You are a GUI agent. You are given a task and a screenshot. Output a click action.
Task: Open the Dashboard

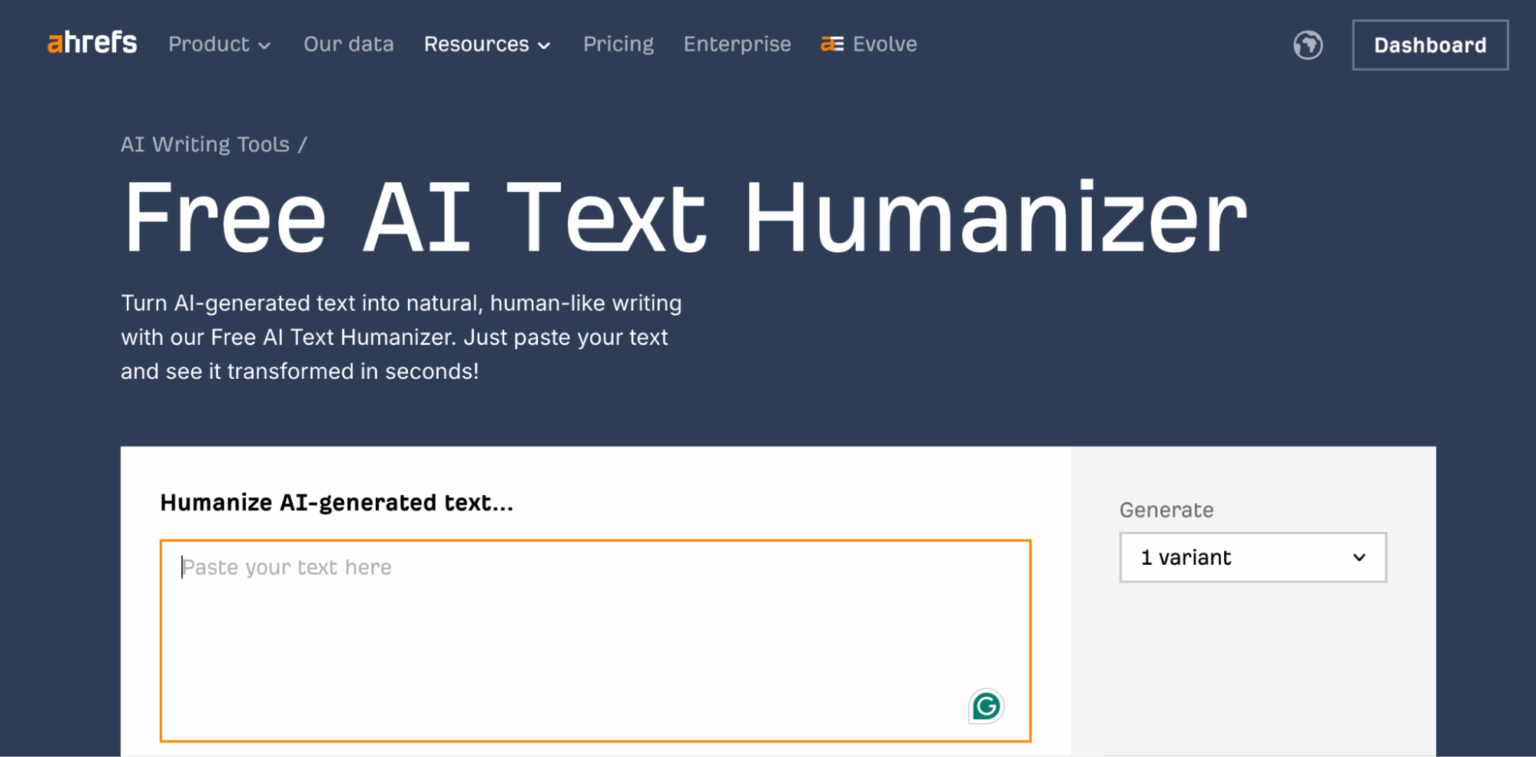point(1429,44)
